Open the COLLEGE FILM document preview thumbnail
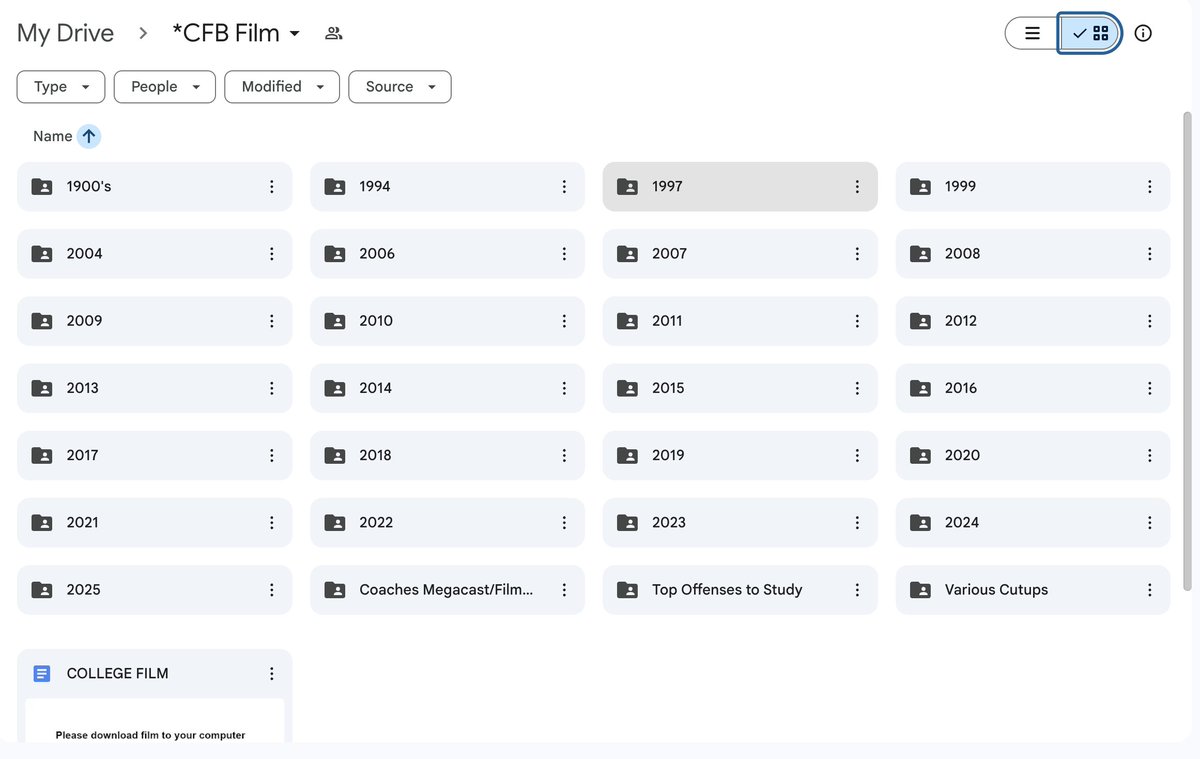The image size is (1200, 759). pyautogui.click(x=155, y=721)
